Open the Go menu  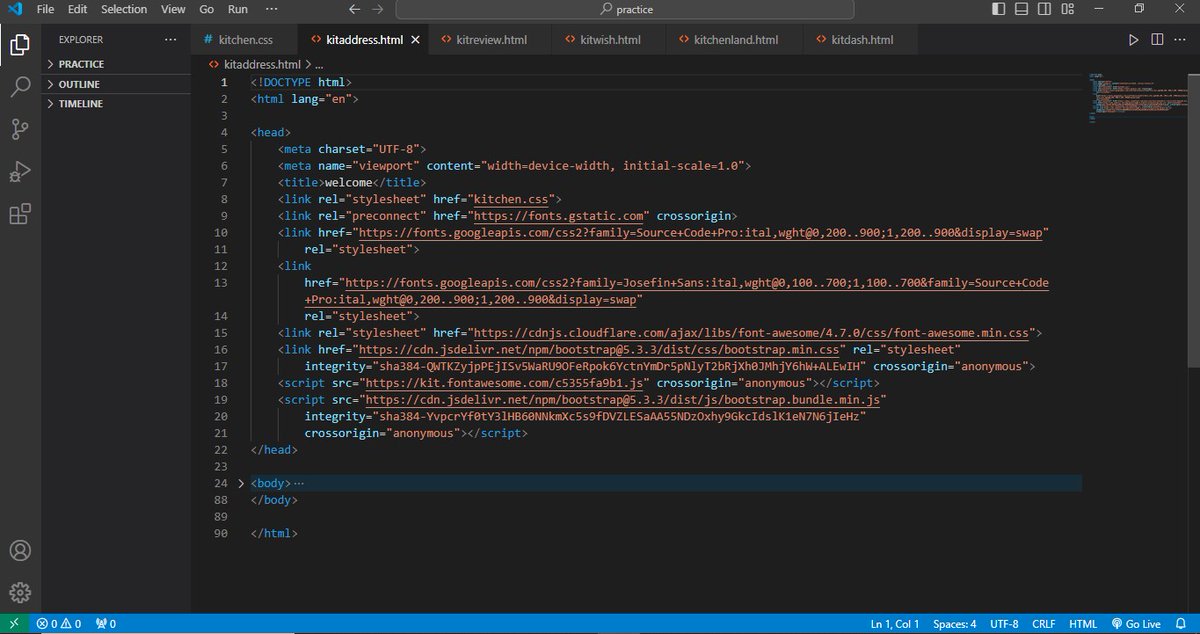tap(207, 9)
